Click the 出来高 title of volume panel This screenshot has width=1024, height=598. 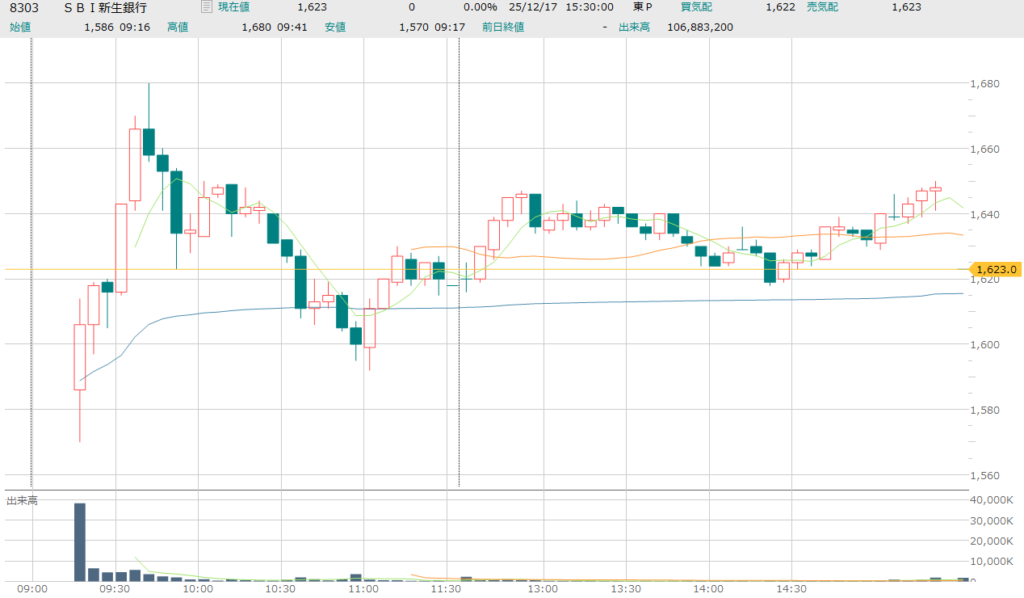pos(22,499)
